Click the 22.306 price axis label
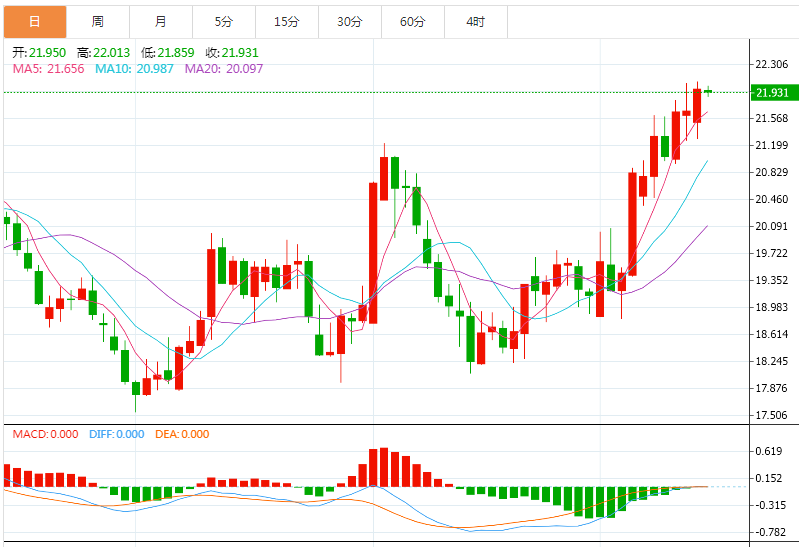The width and height of the screenshot is (799, 547). (x=771, y=64)
